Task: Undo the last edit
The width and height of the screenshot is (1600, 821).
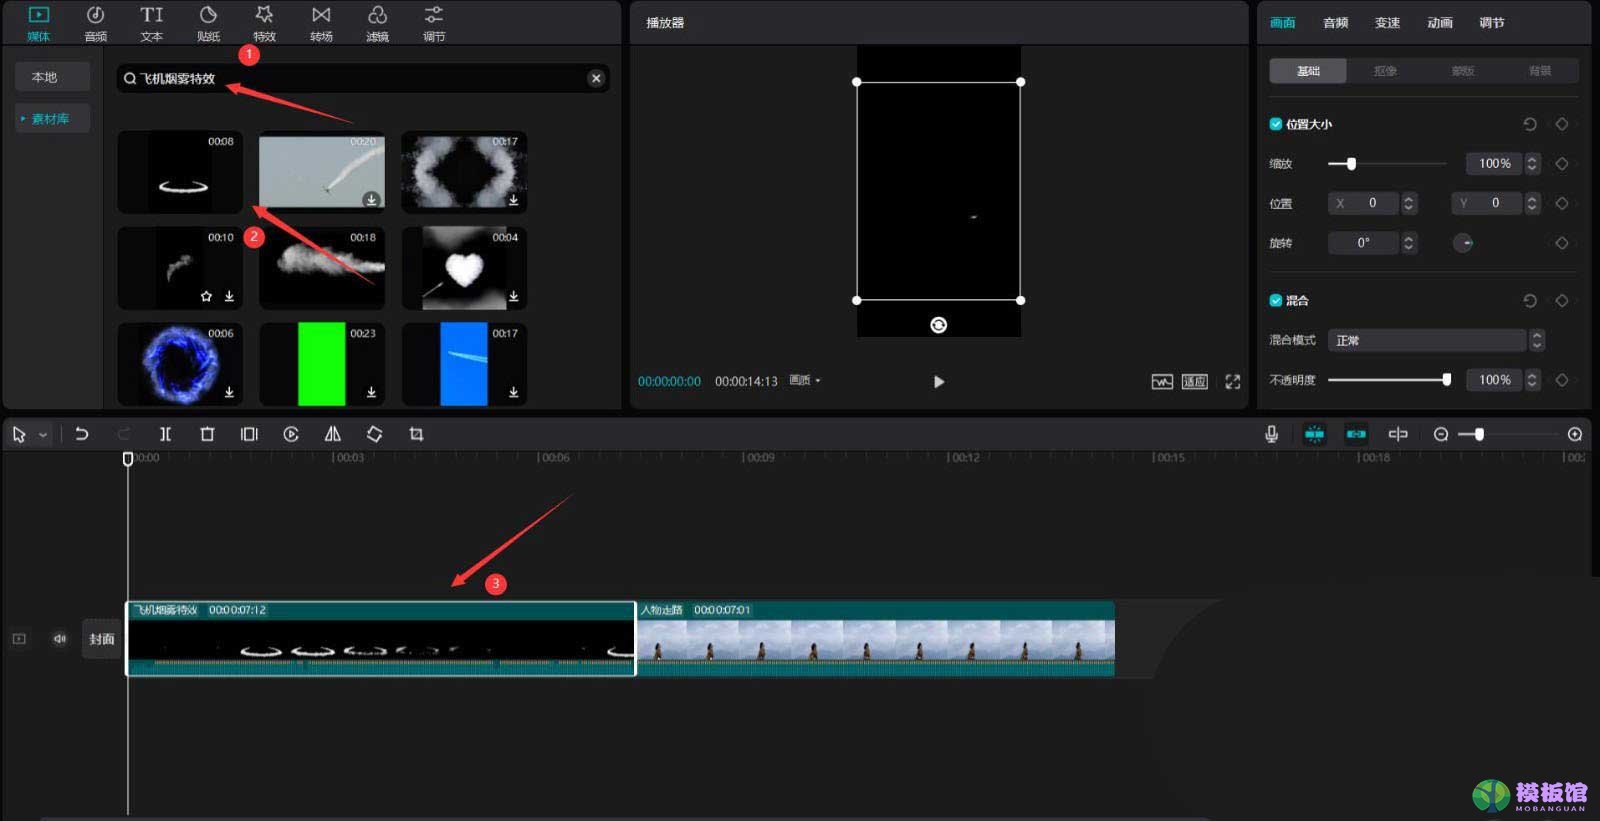Action: [82, 434]
